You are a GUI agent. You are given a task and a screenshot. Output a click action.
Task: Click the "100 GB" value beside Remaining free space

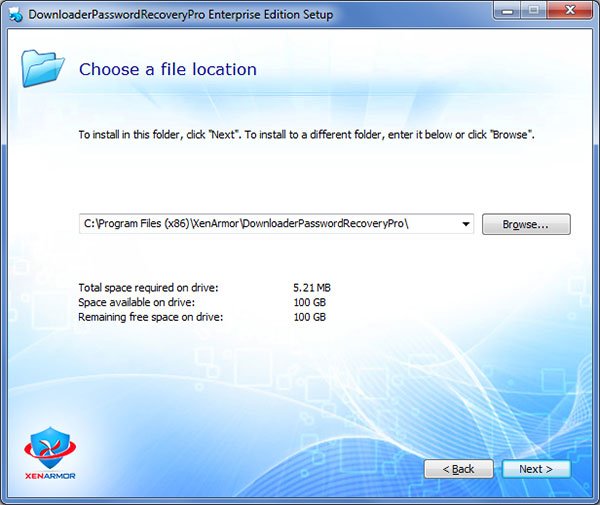point(310,317)
